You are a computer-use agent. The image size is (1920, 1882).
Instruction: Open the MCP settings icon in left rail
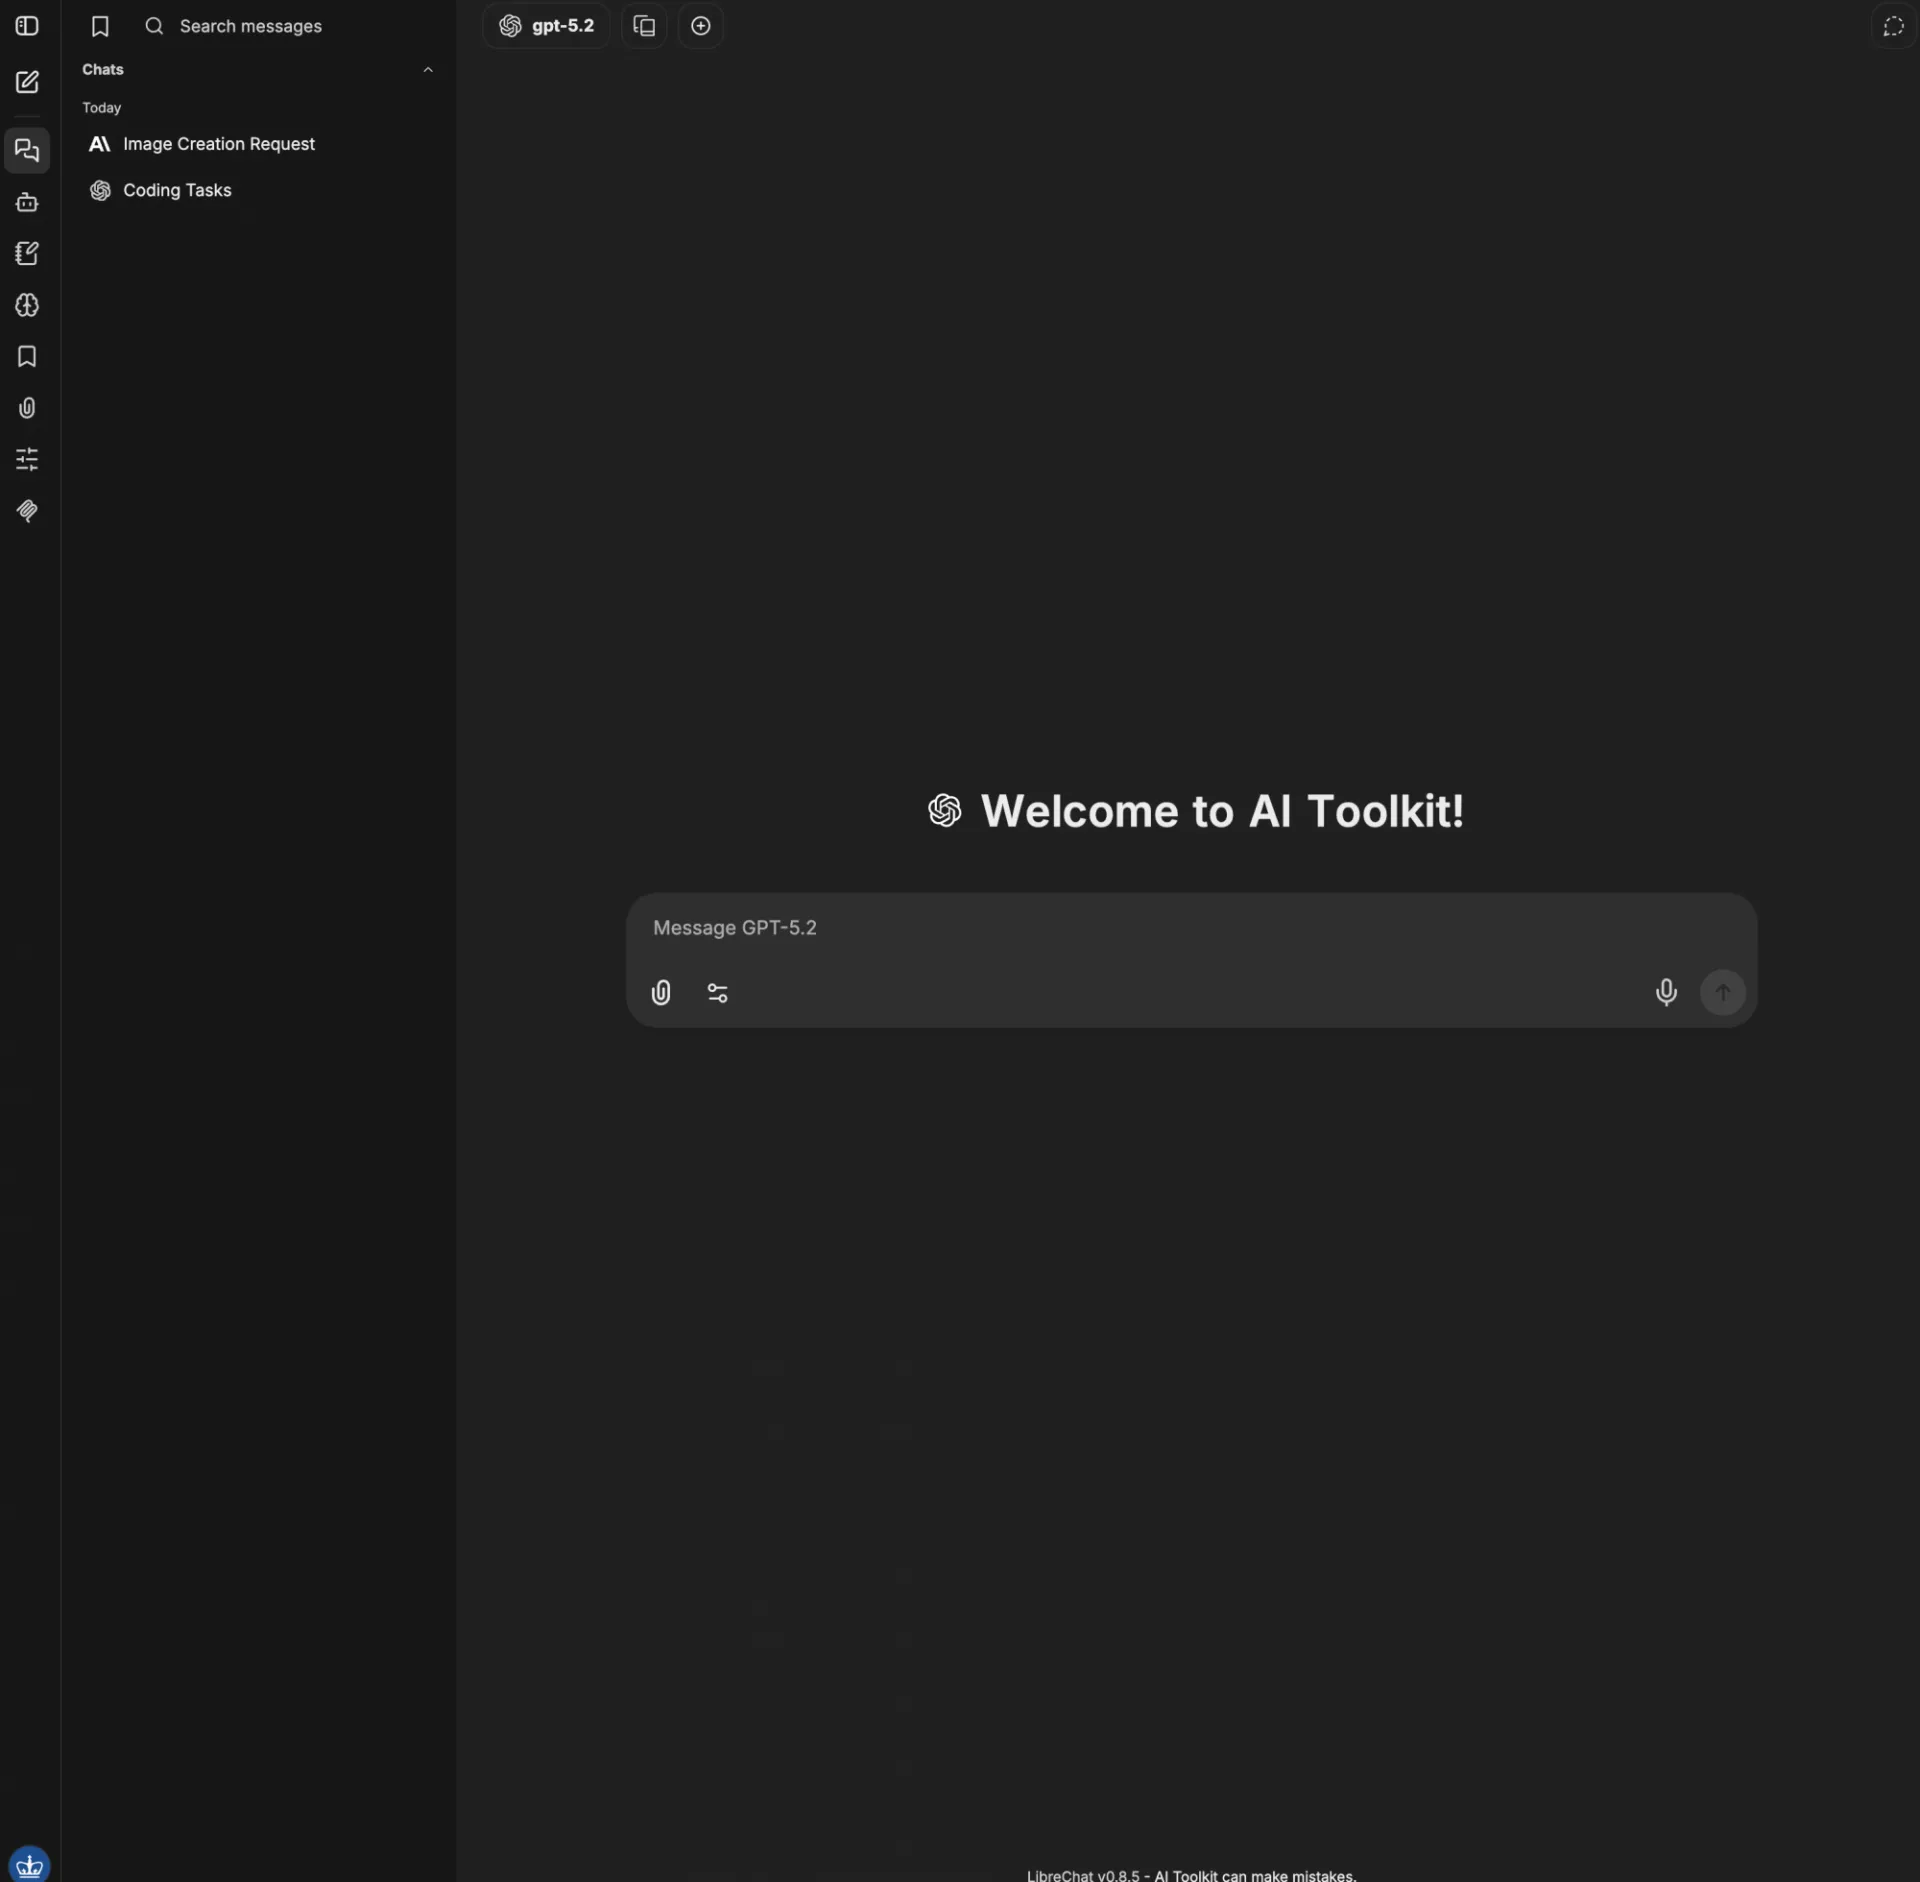[x=27, y=511]
